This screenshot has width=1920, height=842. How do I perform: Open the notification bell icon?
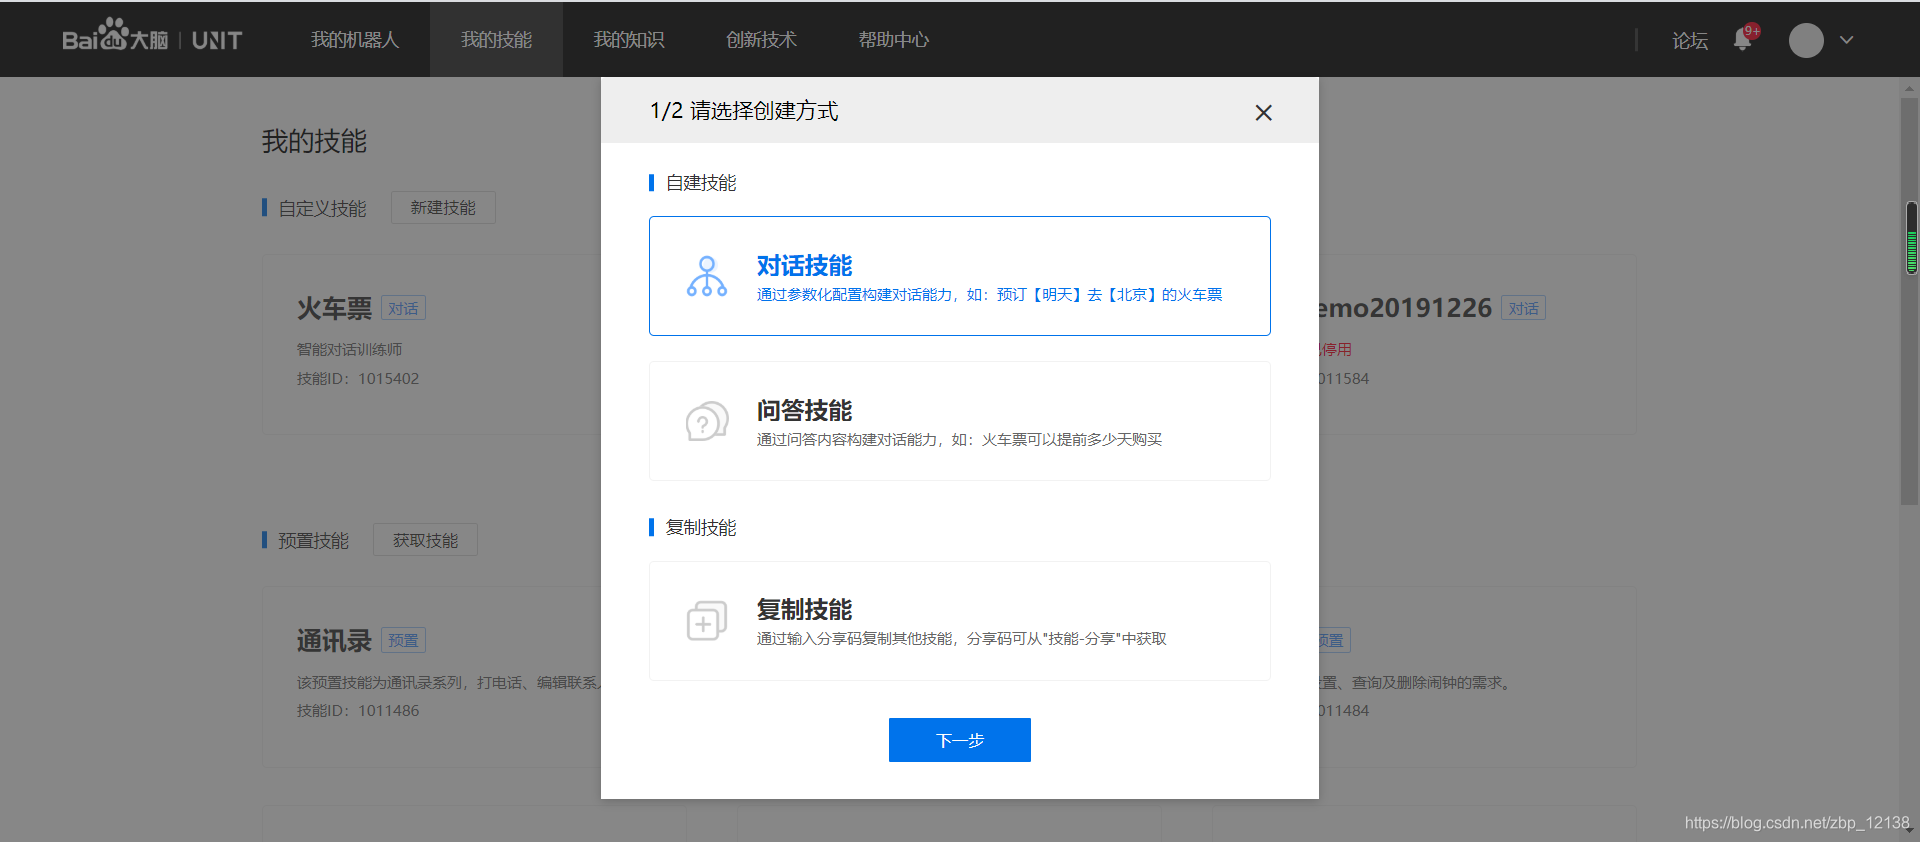(x=1743, y=39)
